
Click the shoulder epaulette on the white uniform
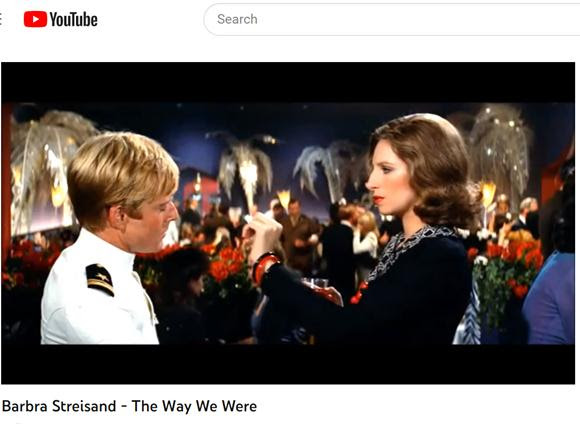[x=100, y=279]
